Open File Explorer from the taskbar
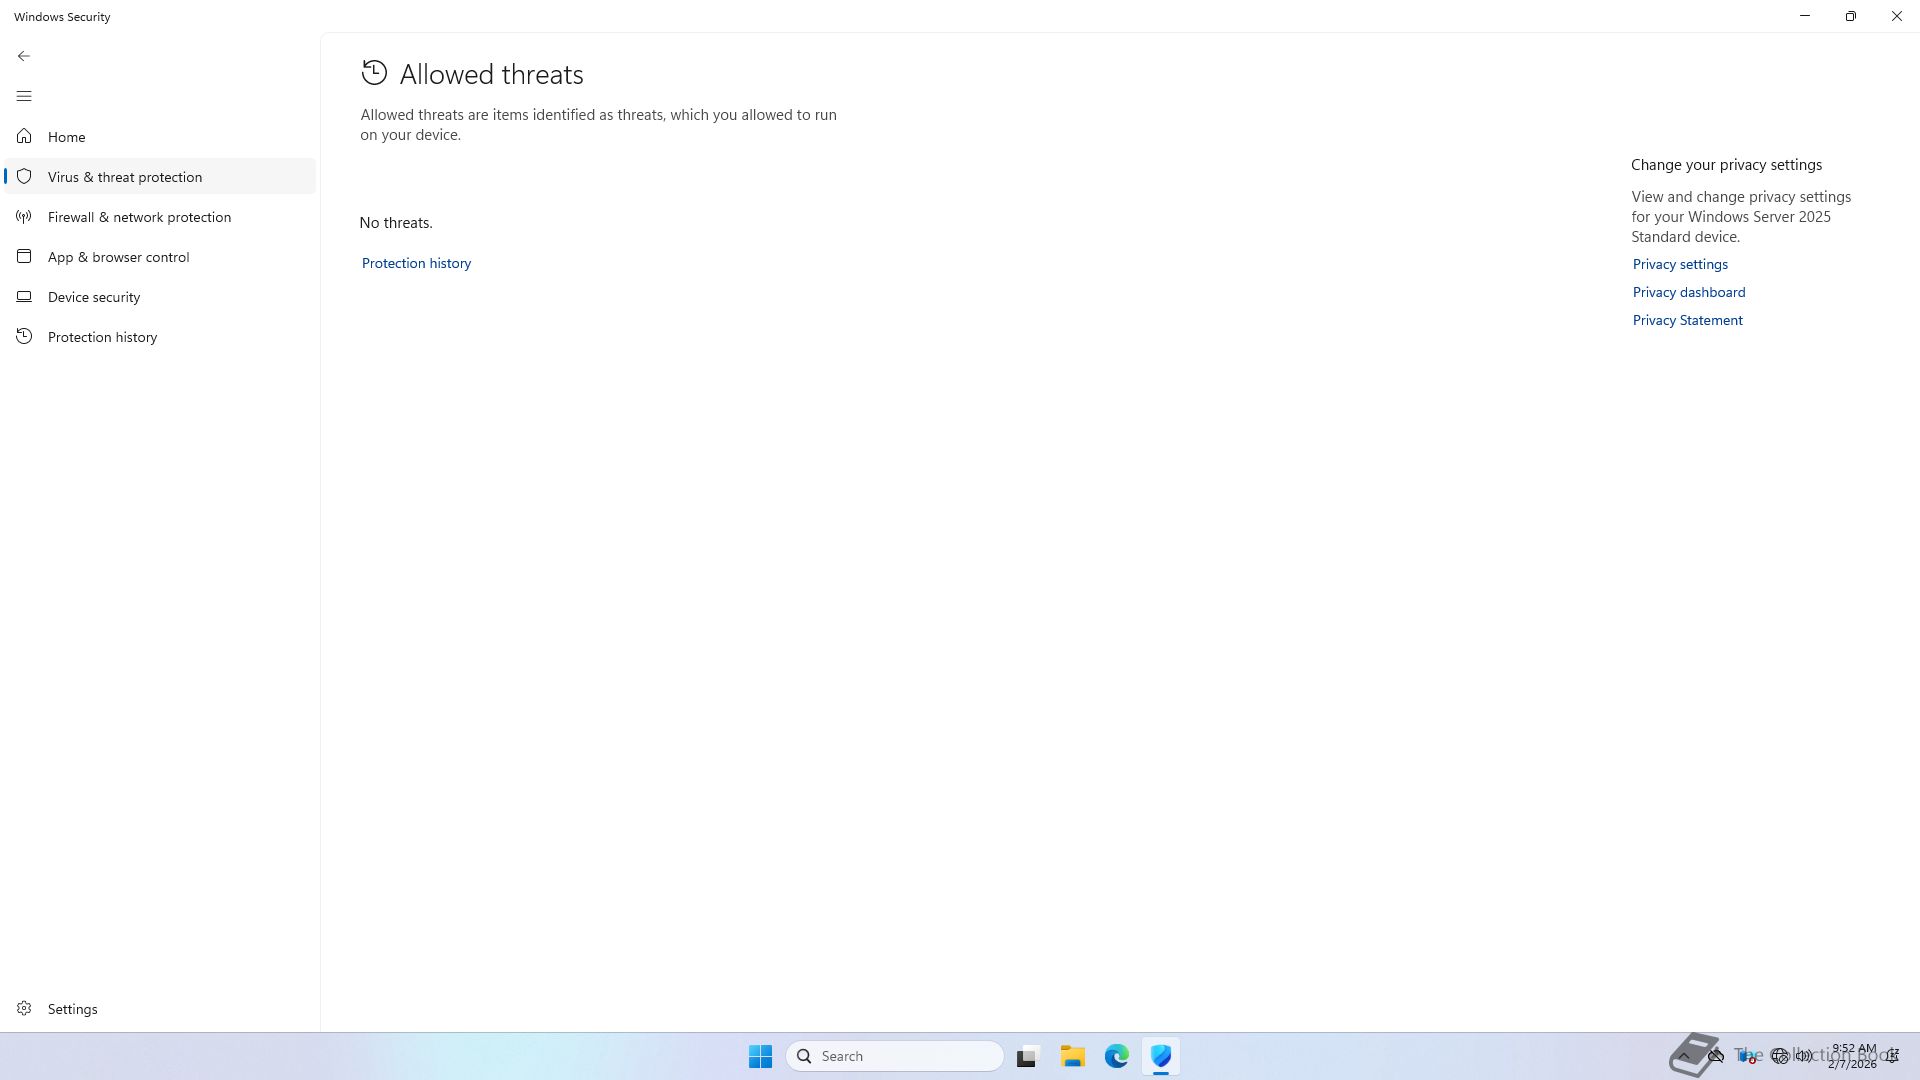This screenshot has height=1080, width=1920. 1072,1056
